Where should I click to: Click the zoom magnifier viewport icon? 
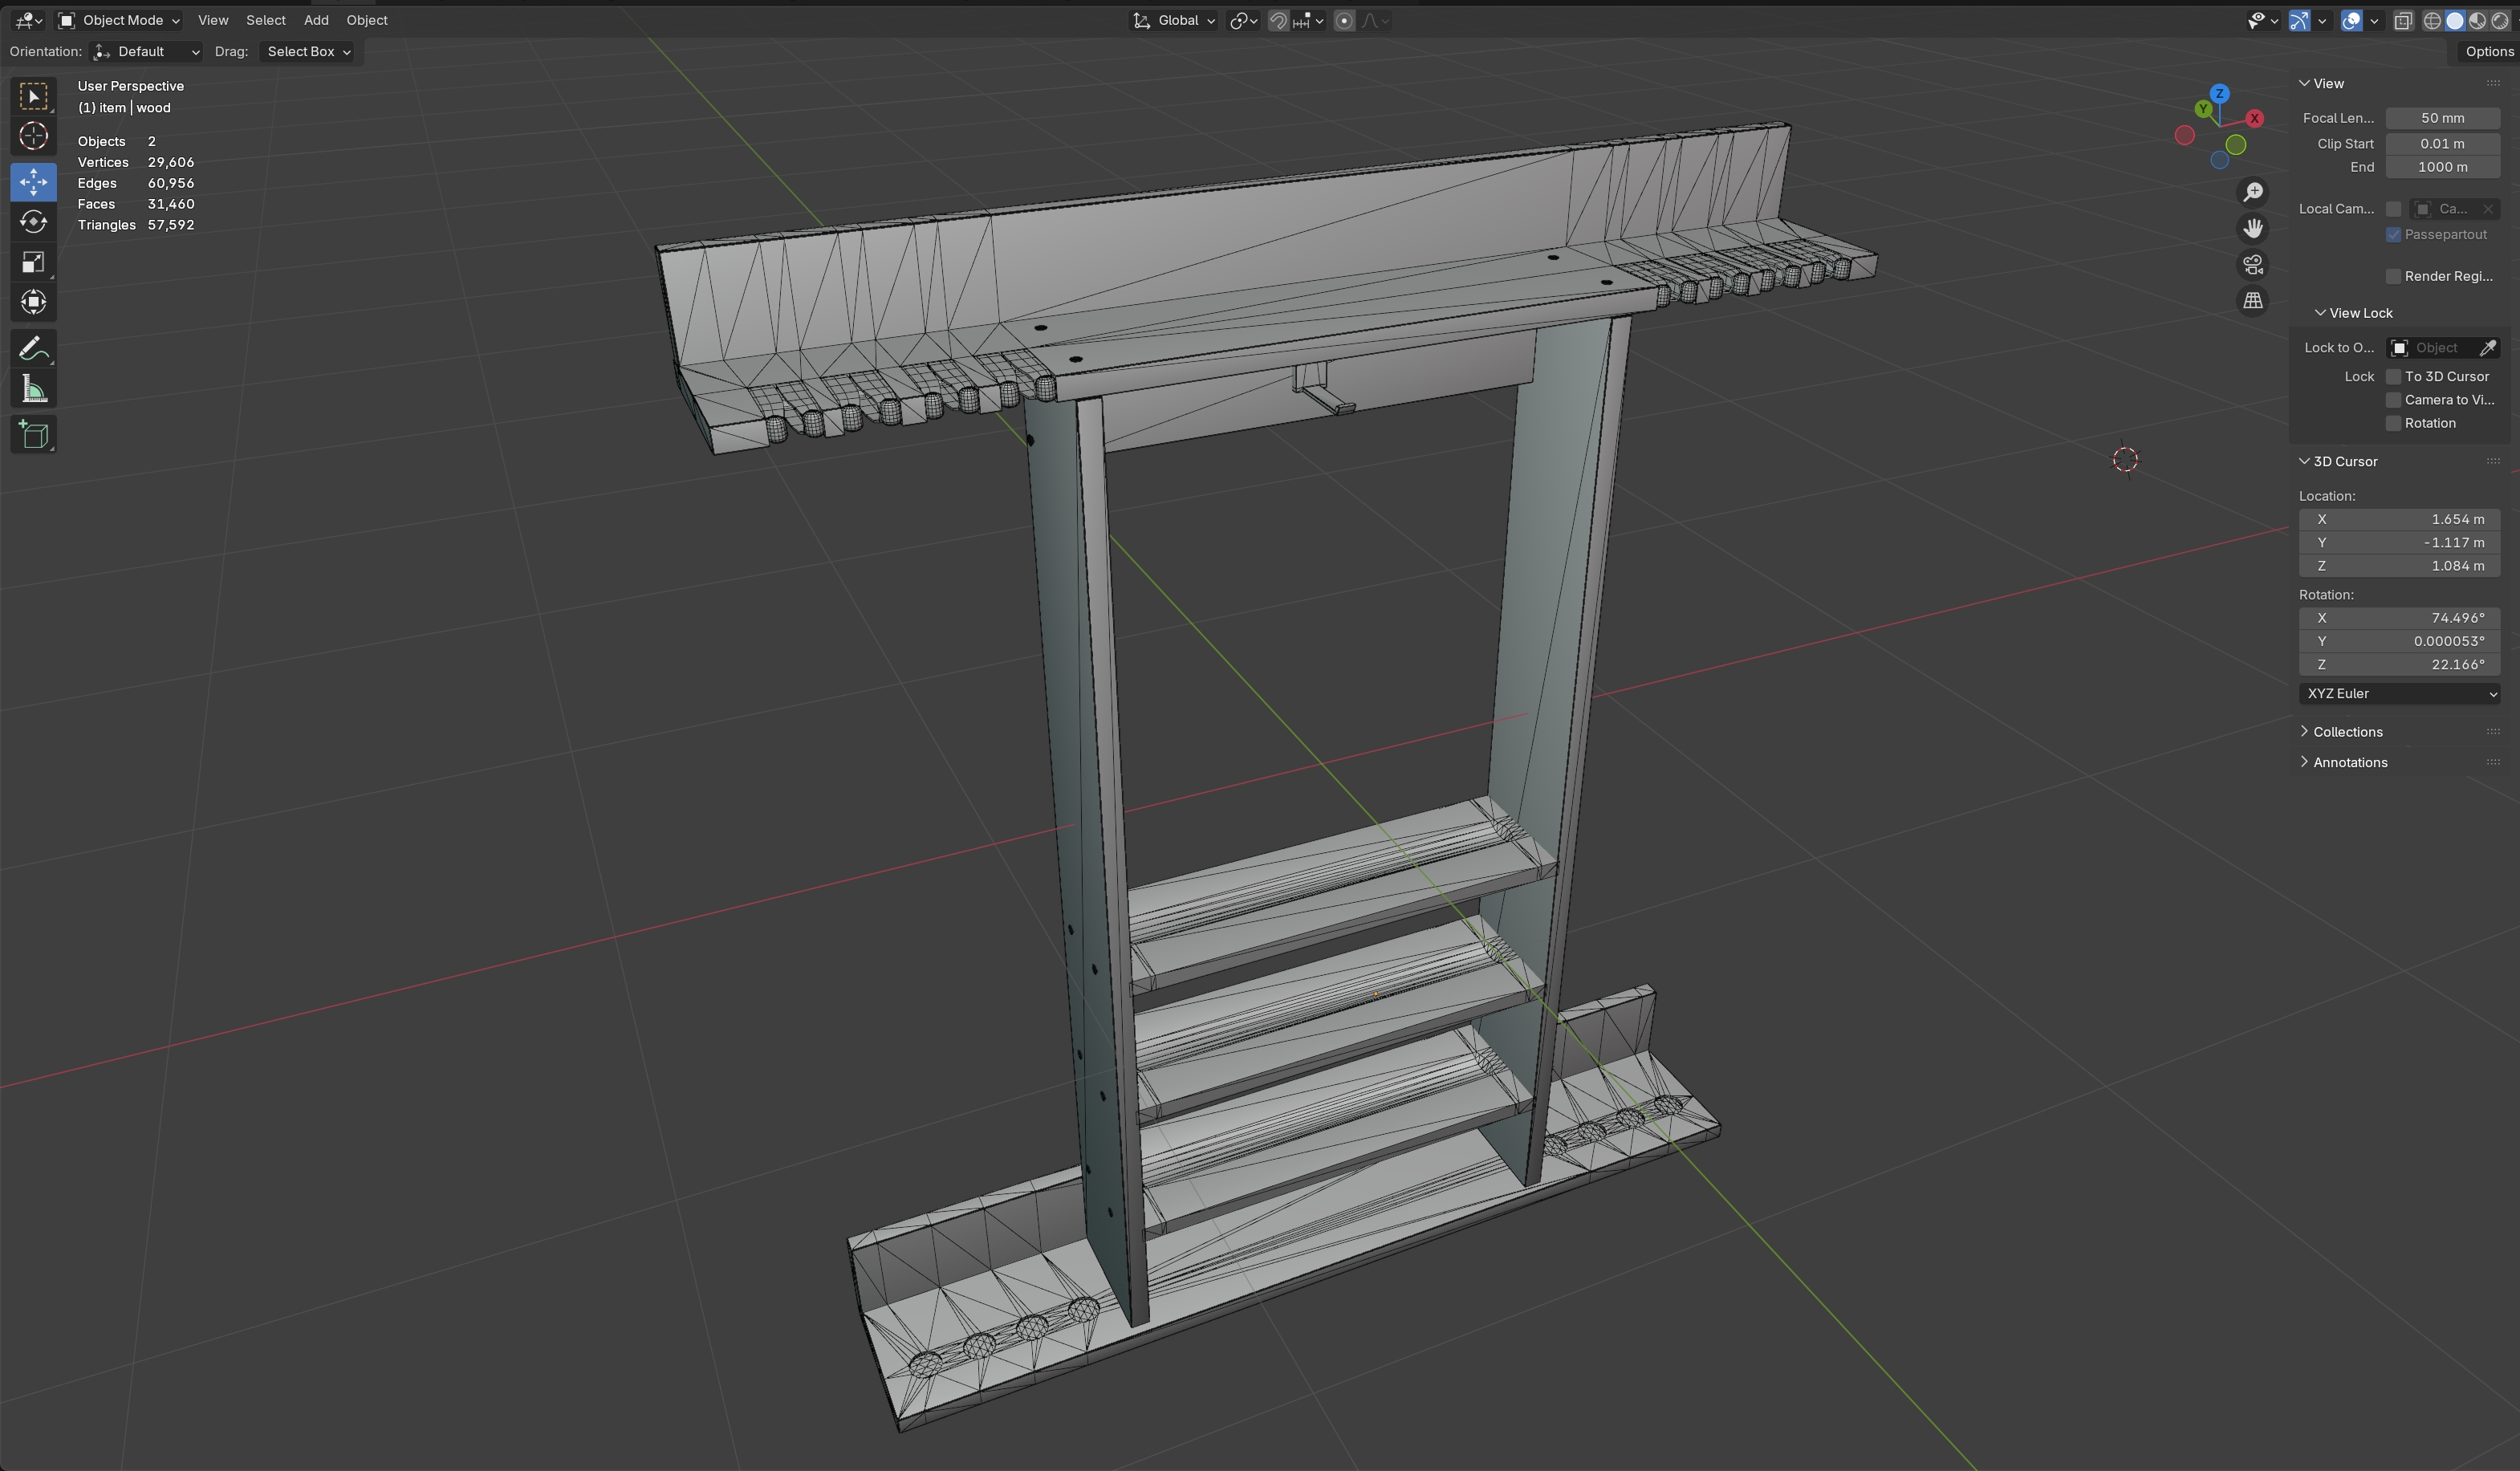tap(2253, 192)
